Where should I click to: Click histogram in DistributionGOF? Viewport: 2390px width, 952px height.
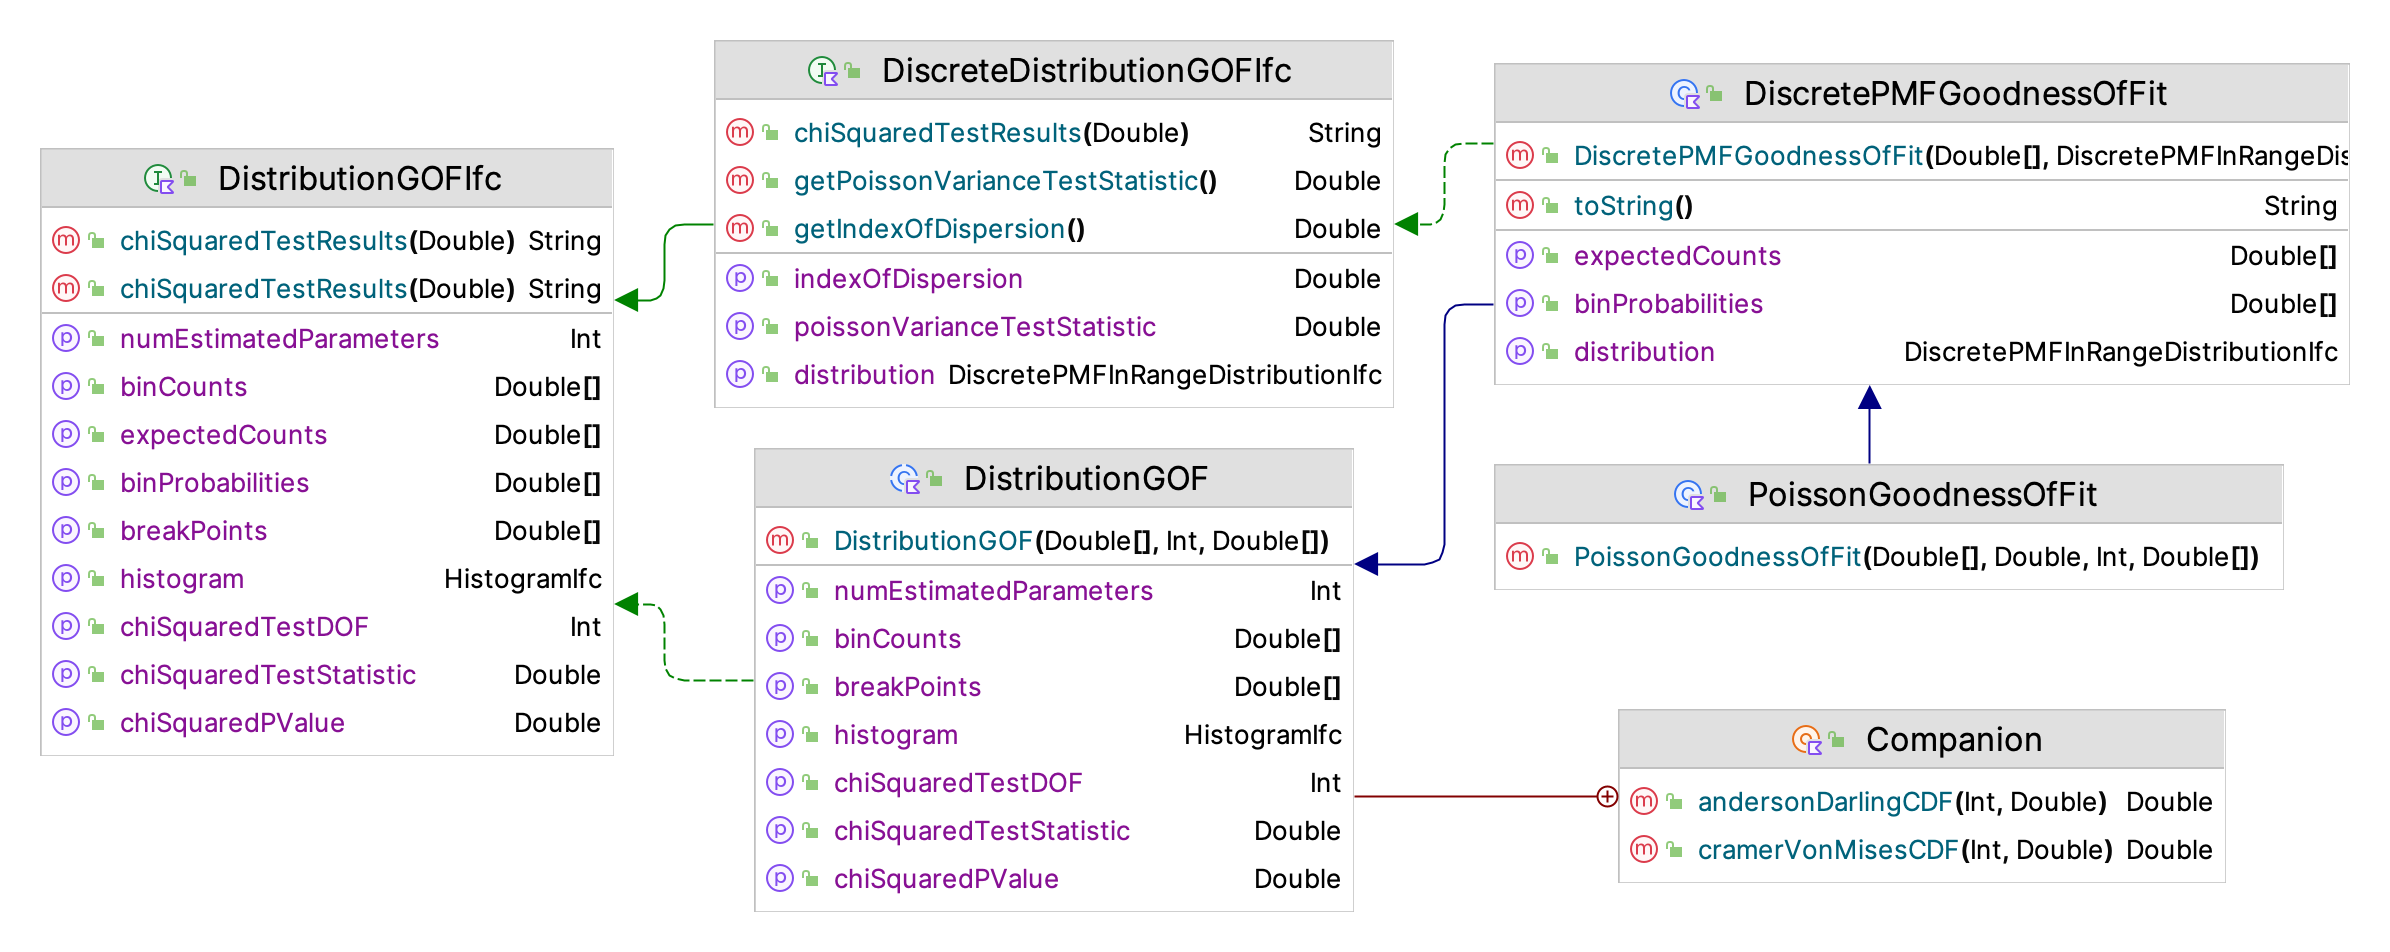(x=896, y=735)
